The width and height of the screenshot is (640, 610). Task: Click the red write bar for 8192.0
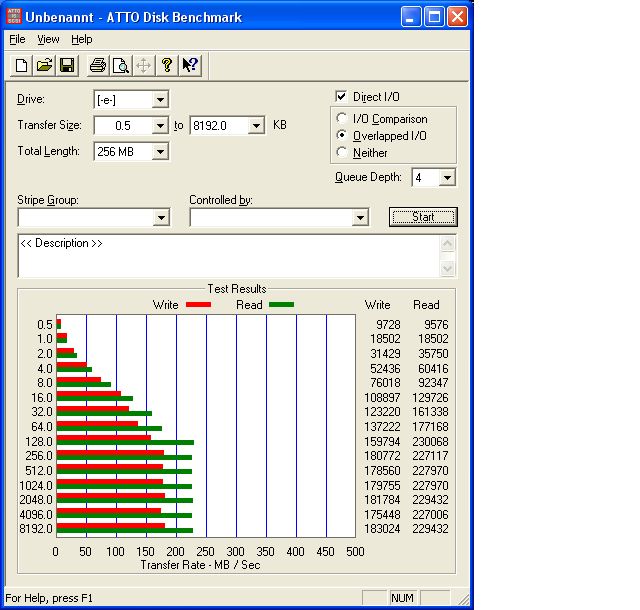[111, 526]
